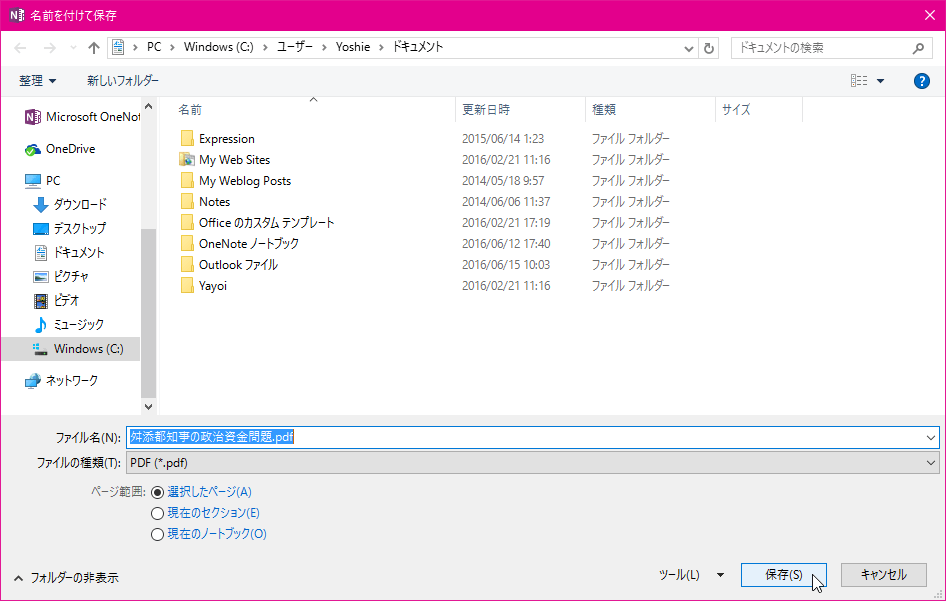The height and width of the screenshot is (601, 946).
Task: Open help with the question mark icon
Action: coord(921,80)
